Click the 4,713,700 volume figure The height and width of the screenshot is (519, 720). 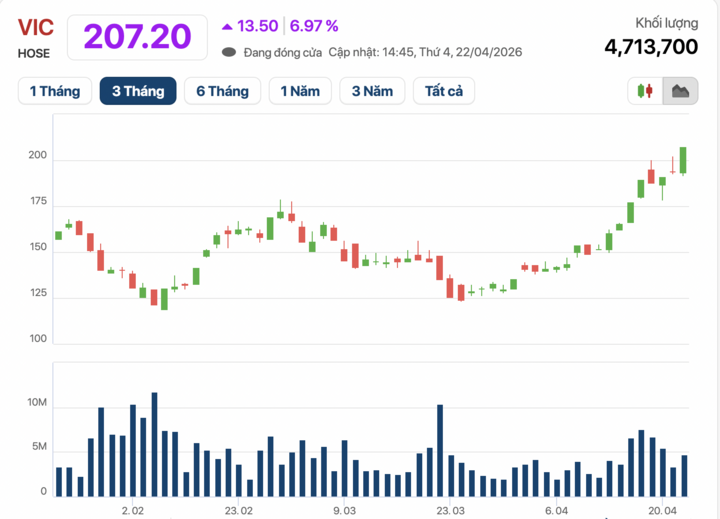point(650,46)
